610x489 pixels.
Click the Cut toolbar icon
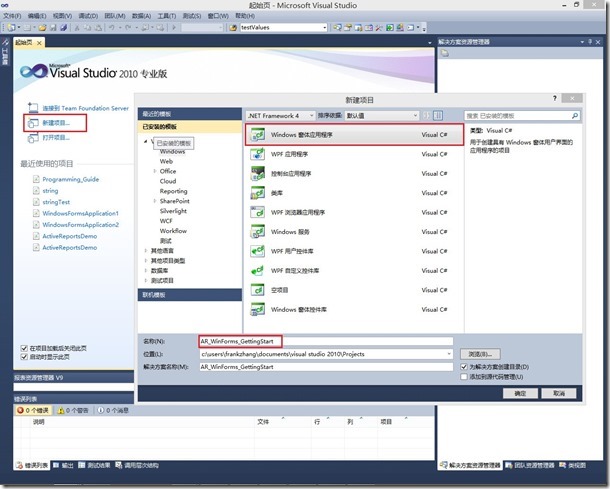coord(77,28)
